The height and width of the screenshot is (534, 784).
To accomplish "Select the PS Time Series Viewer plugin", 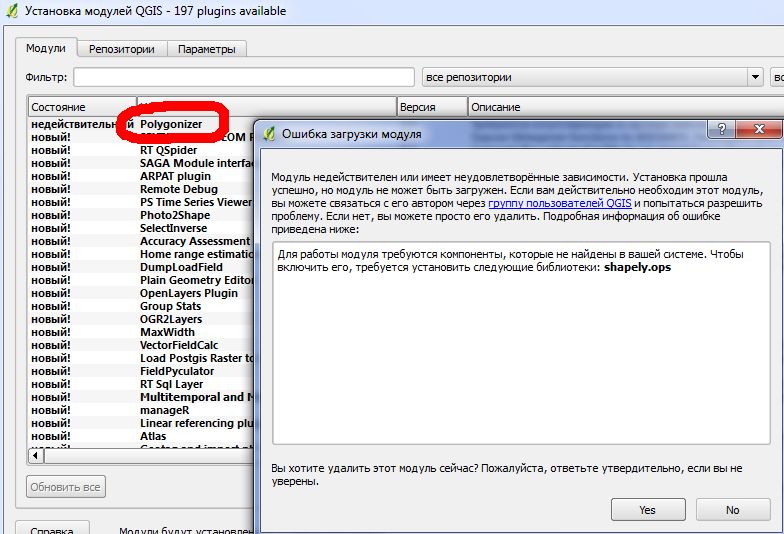I will pos(196,202).
